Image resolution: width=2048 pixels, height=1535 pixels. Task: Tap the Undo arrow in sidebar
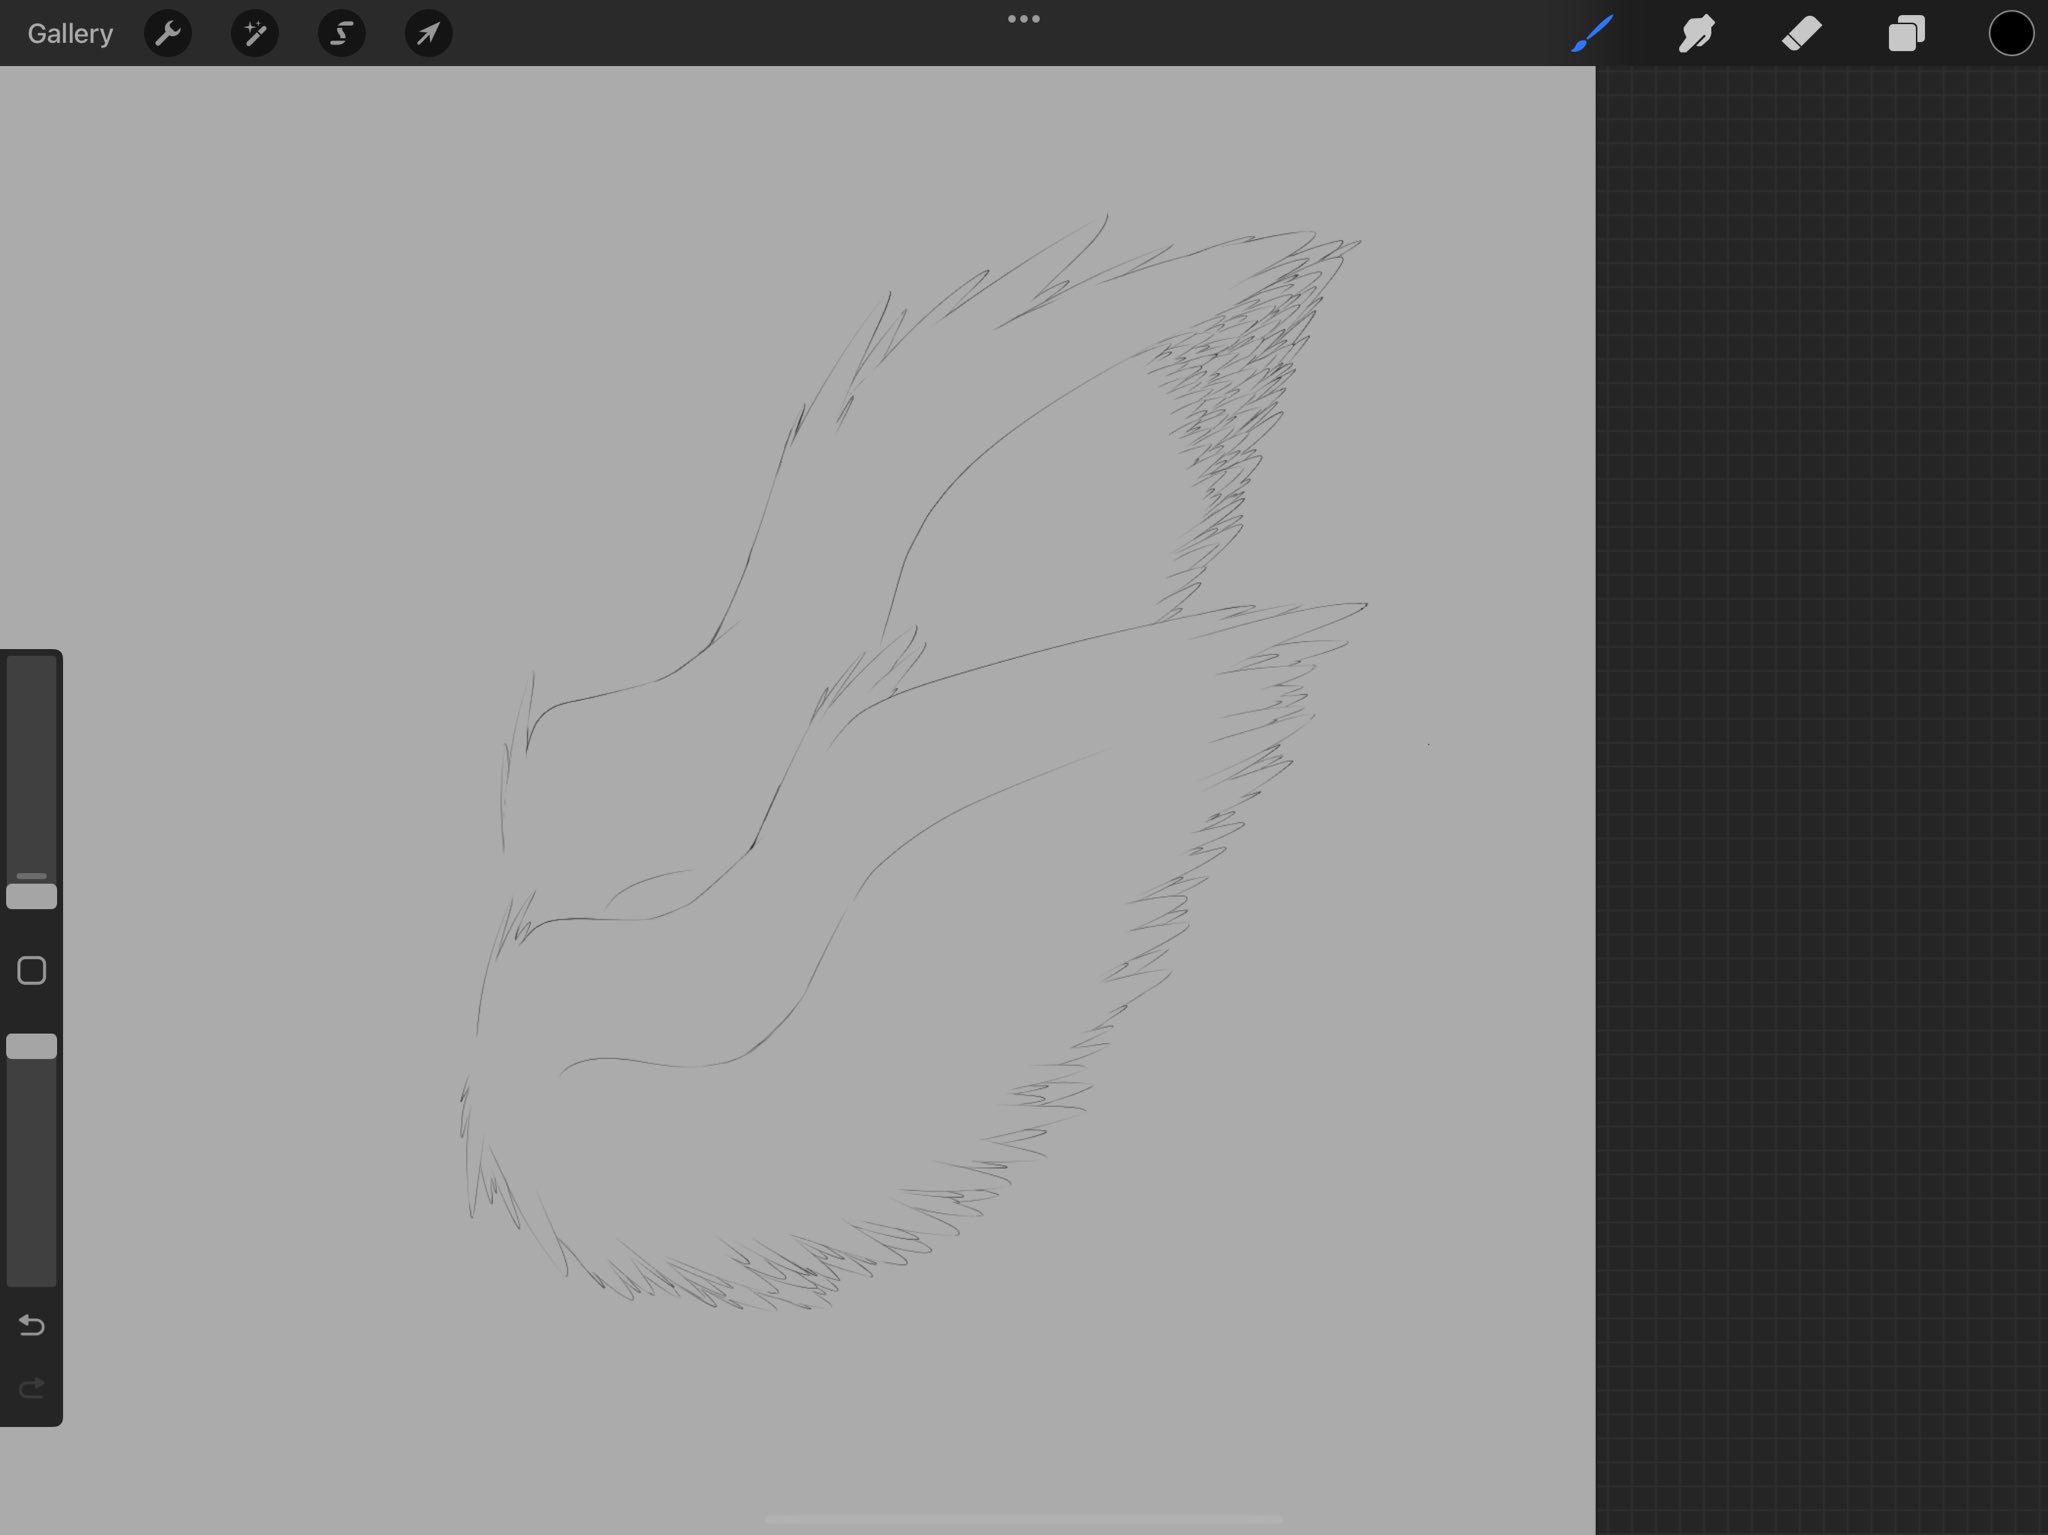tap(32, 1326)
